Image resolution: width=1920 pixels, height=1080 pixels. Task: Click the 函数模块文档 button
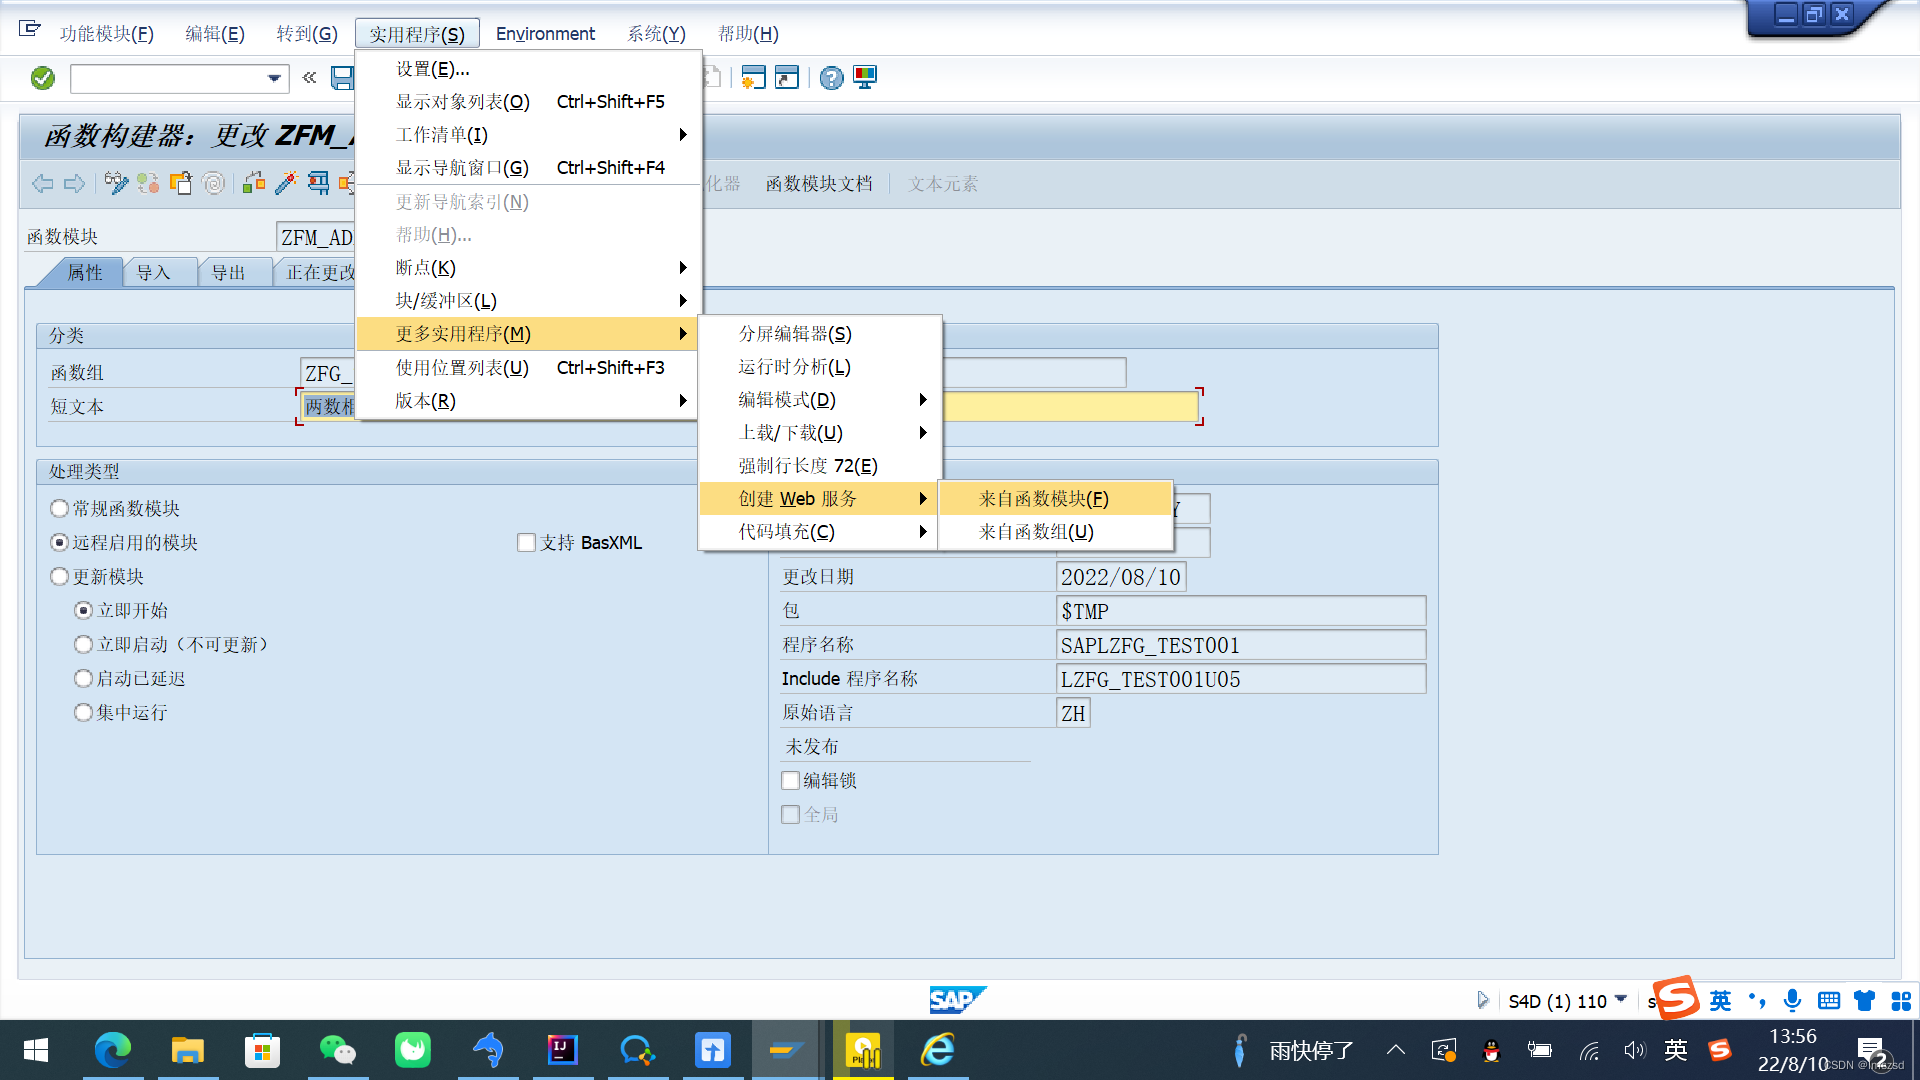pos(818,184)
